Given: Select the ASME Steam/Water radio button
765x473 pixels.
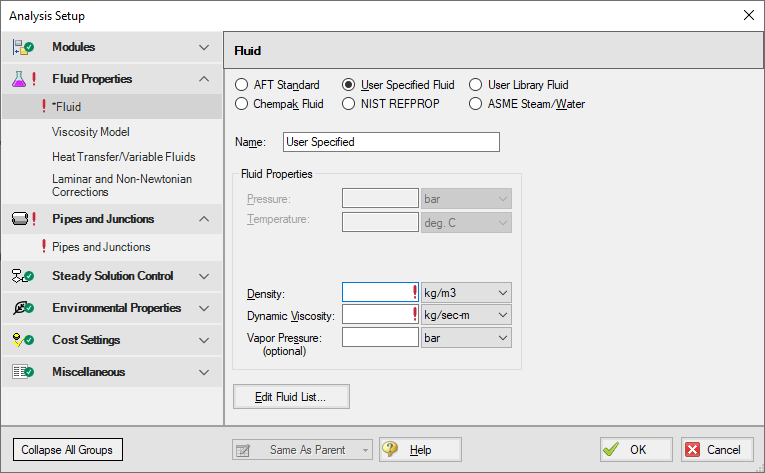Looking at the screenshot, I should [x=476, y=103].
